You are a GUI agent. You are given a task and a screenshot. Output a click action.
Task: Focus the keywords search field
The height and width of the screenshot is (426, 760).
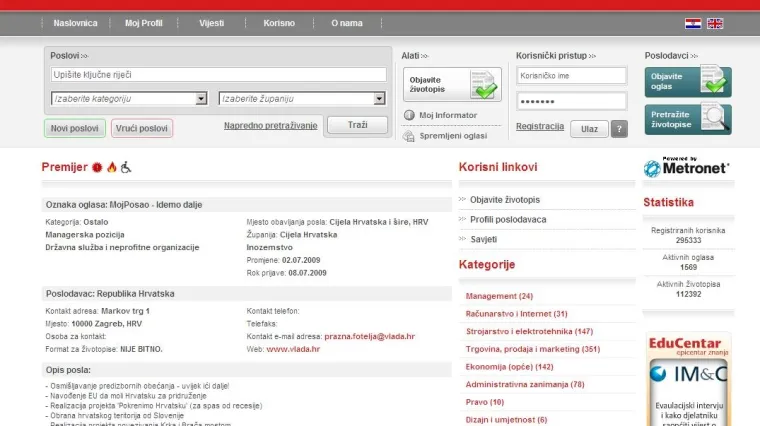[x=219, y=75]
